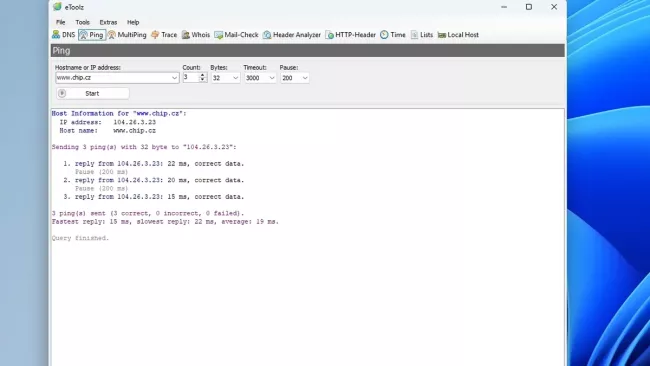Open the Extras menu

click(108, 22)
